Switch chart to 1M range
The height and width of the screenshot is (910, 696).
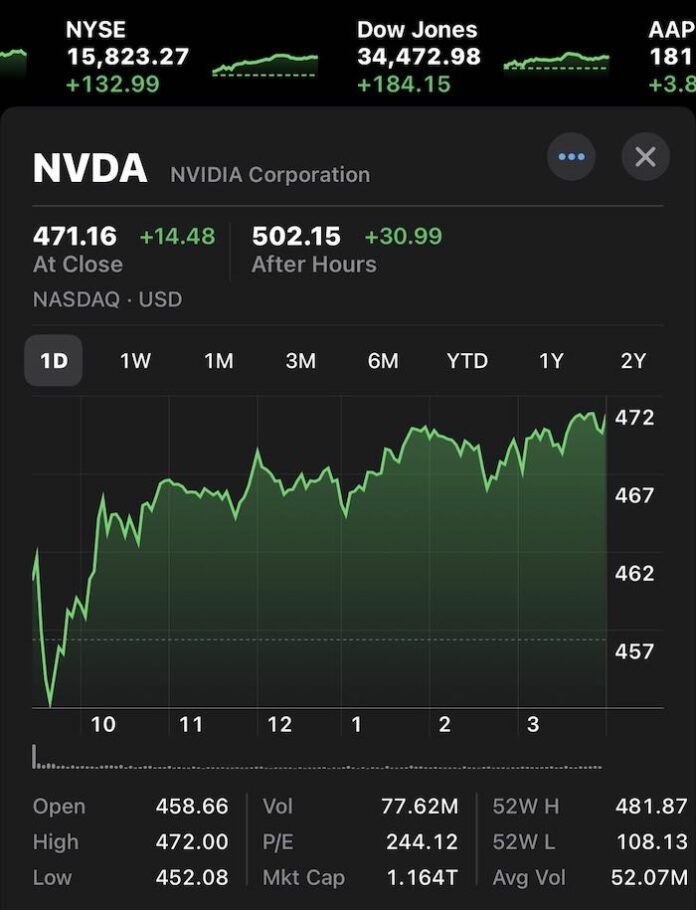[x=218, y=361]
